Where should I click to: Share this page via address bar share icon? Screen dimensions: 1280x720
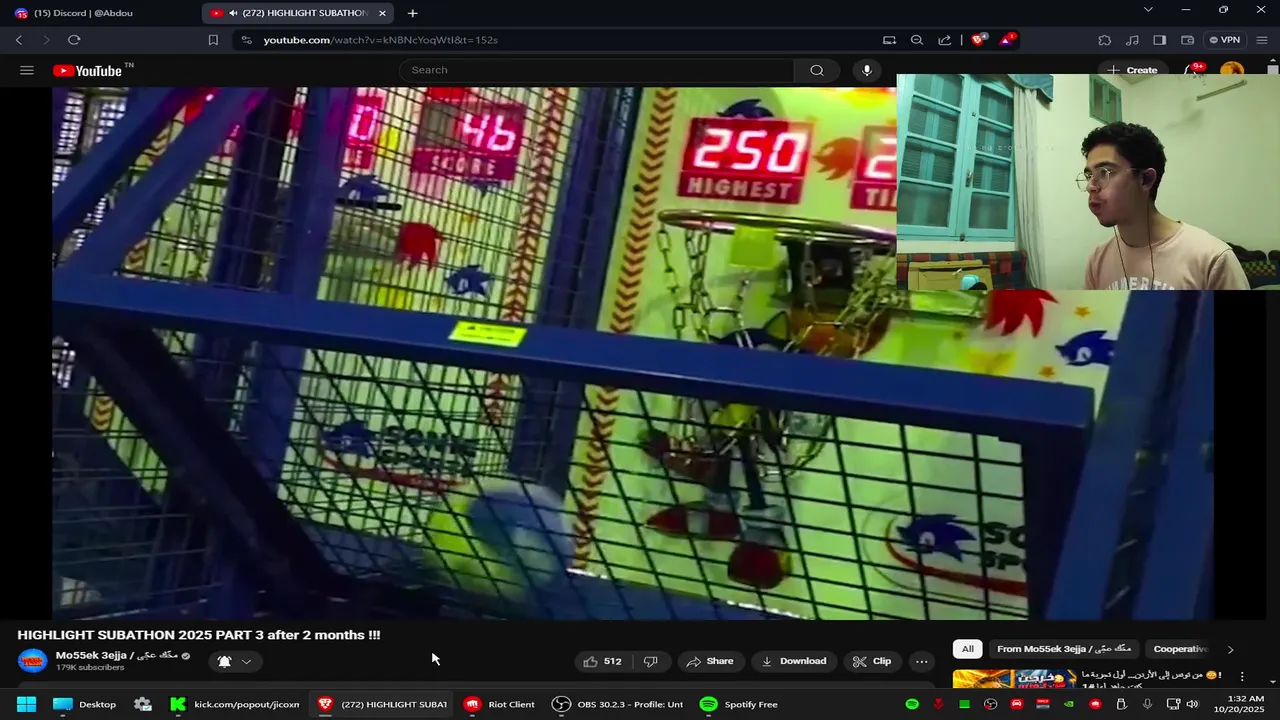(945, 40)
